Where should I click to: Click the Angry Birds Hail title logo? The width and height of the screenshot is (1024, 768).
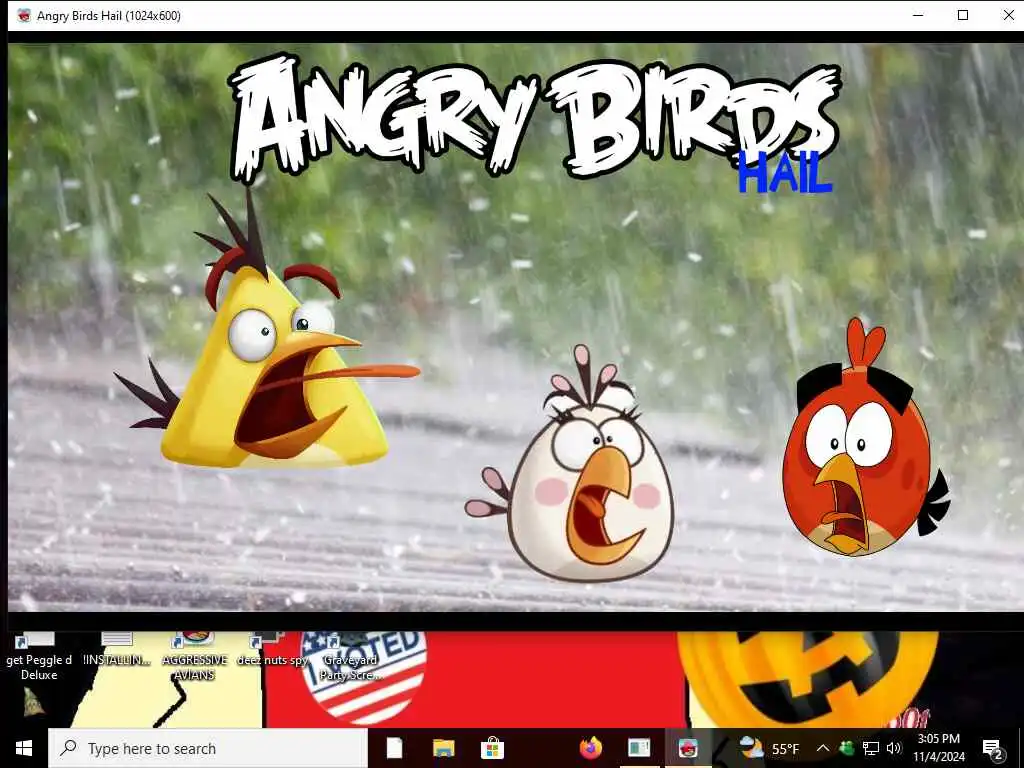[x=534, y=122]
